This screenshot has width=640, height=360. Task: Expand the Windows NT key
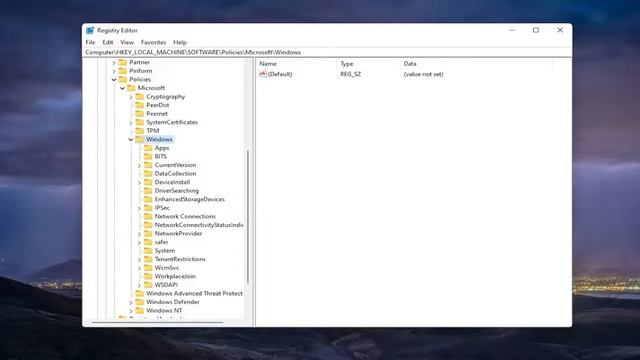tap(131, 311)
